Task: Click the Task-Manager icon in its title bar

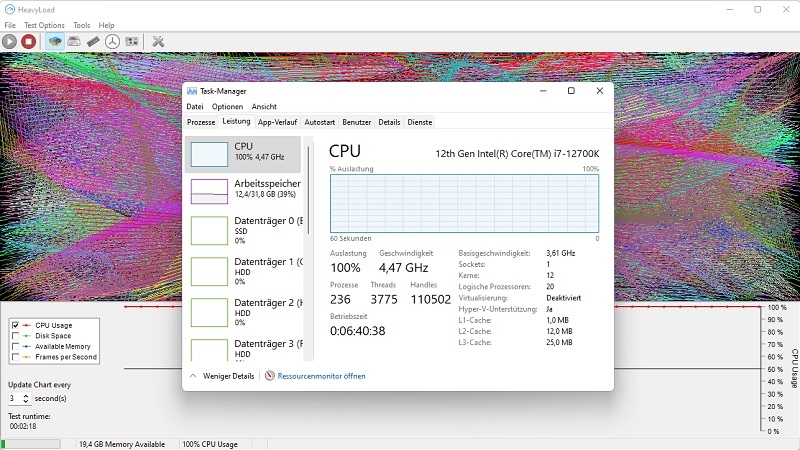Action: pos(192,91)
